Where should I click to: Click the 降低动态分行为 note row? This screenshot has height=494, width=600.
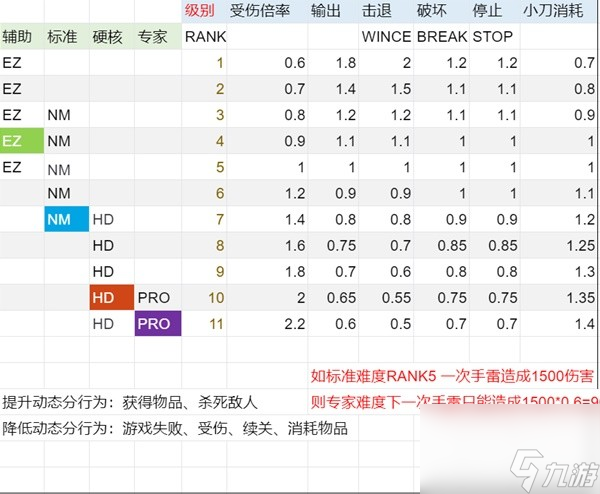pos(175,428)
